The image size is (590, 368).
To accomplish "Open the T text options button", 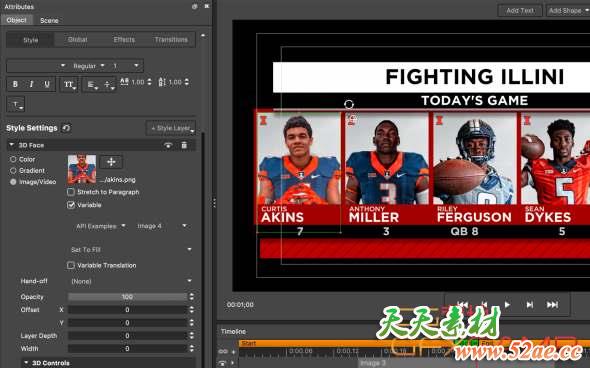I will point(15,105).
